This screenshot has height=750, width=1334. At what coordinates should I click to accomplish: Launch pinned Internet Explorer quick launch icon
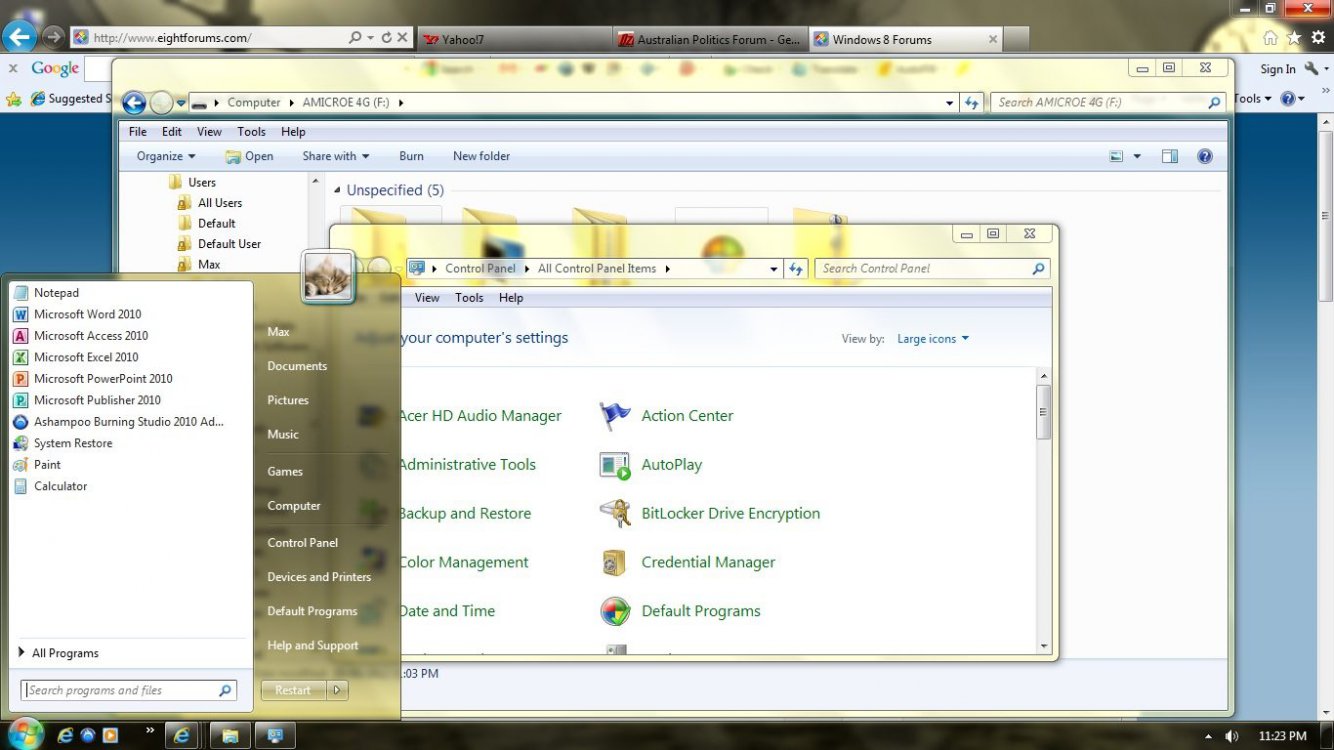[x=66, y=735]
